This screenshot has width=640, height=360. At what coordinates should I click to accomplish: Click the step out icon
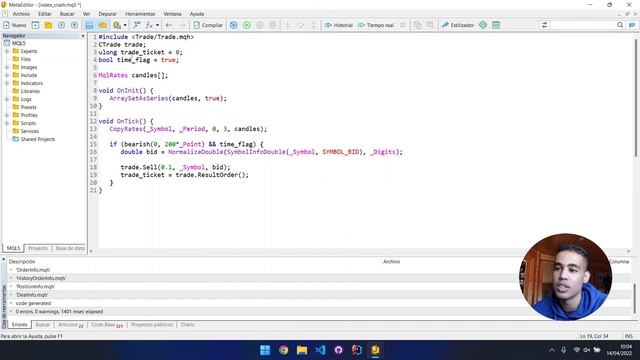pos(313,25)
